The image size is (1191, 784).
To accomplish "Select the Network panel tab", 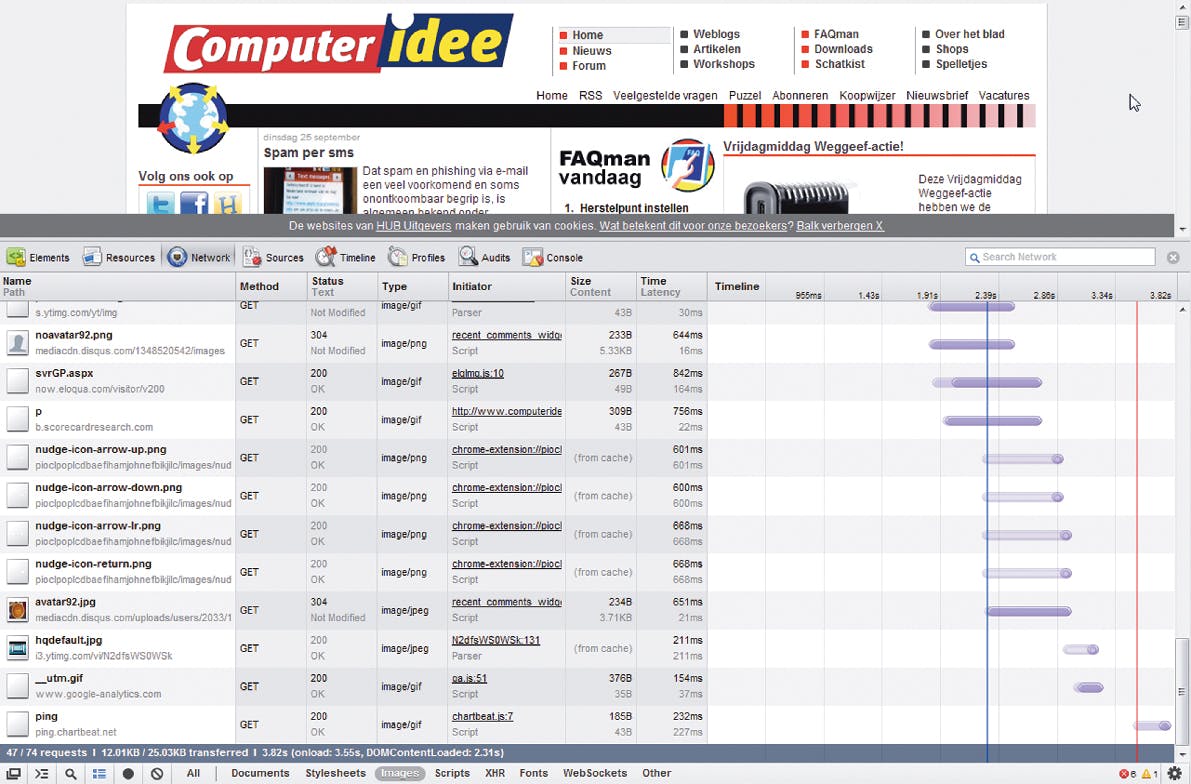I will point(199,258).
